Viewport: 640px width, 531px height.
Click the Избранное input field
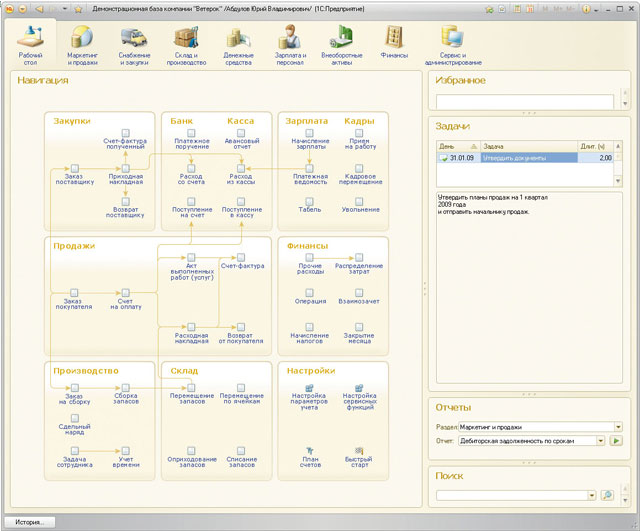click(x=524, y=101)
